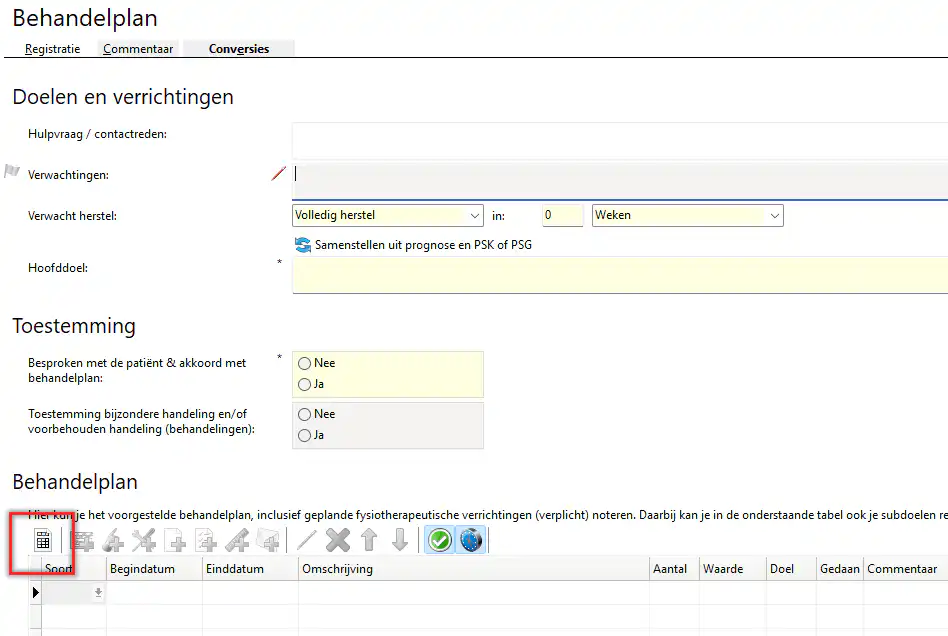The image size is (948, 636).
Task: Click the add-stamp icon in toolbar
Action: pyautogui.click(x=113, y=540)
